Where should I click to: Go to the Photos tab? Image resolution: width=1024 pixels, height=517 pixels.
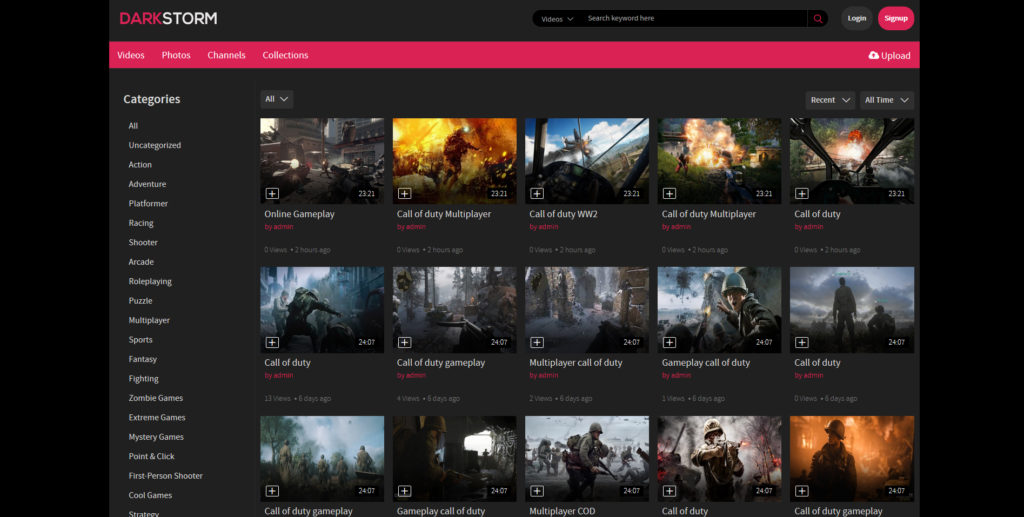(x=176, y=55)
